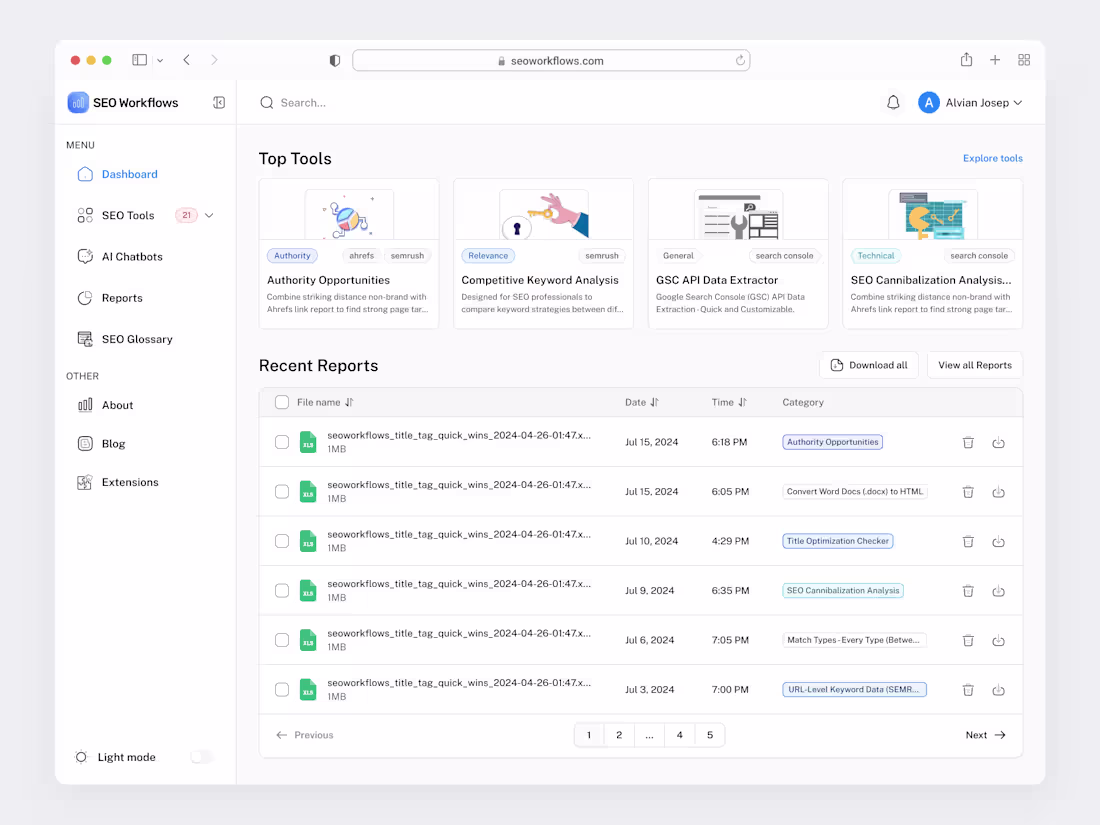Screen dimensions: 1100x825
Task: Open notifications bell icon
Action: [893, 102]
